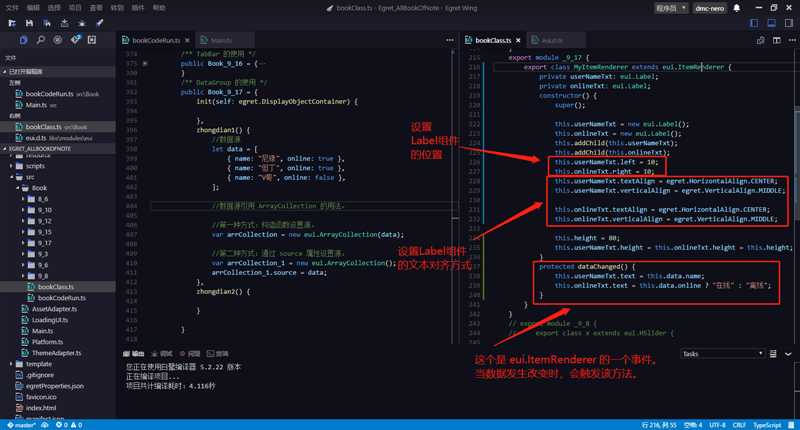Image resolution: width=800 pixels, height=430 pixels.
Task: Collapse the open editors section header
Action: coord(58,71)
